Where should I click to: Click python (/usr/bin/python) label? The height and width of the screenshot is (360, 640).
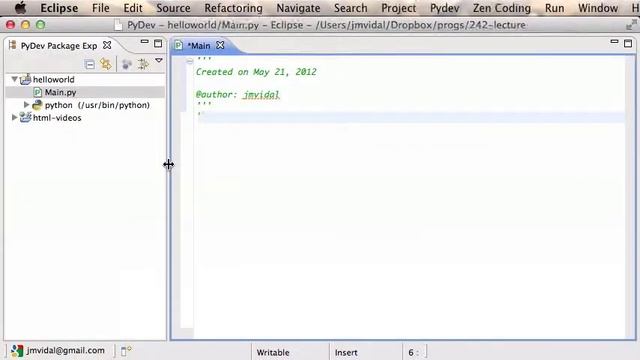click(97, 105)
